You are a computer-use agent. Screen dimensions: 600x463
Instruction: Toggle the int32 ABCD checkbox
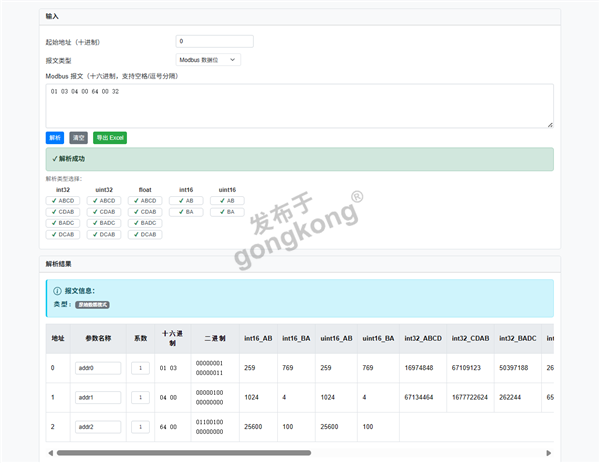click(x=54, y=200)
